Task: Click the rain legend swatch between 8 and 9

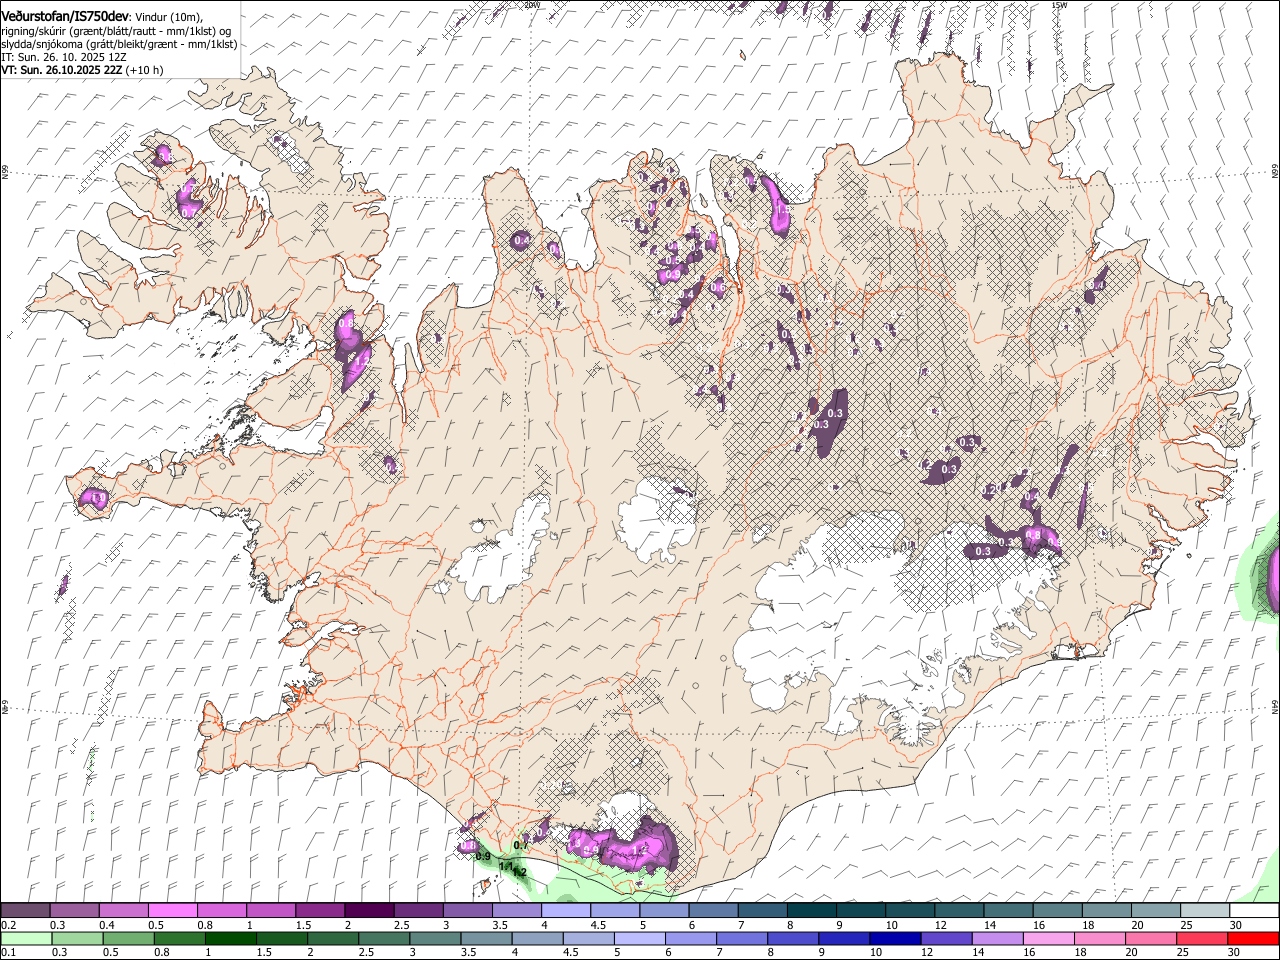Action: pos(793,938)
